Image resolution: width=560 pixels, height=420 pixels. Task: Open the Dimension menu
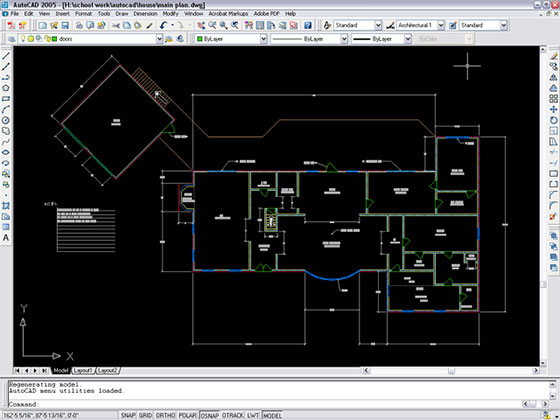(145, 14)
